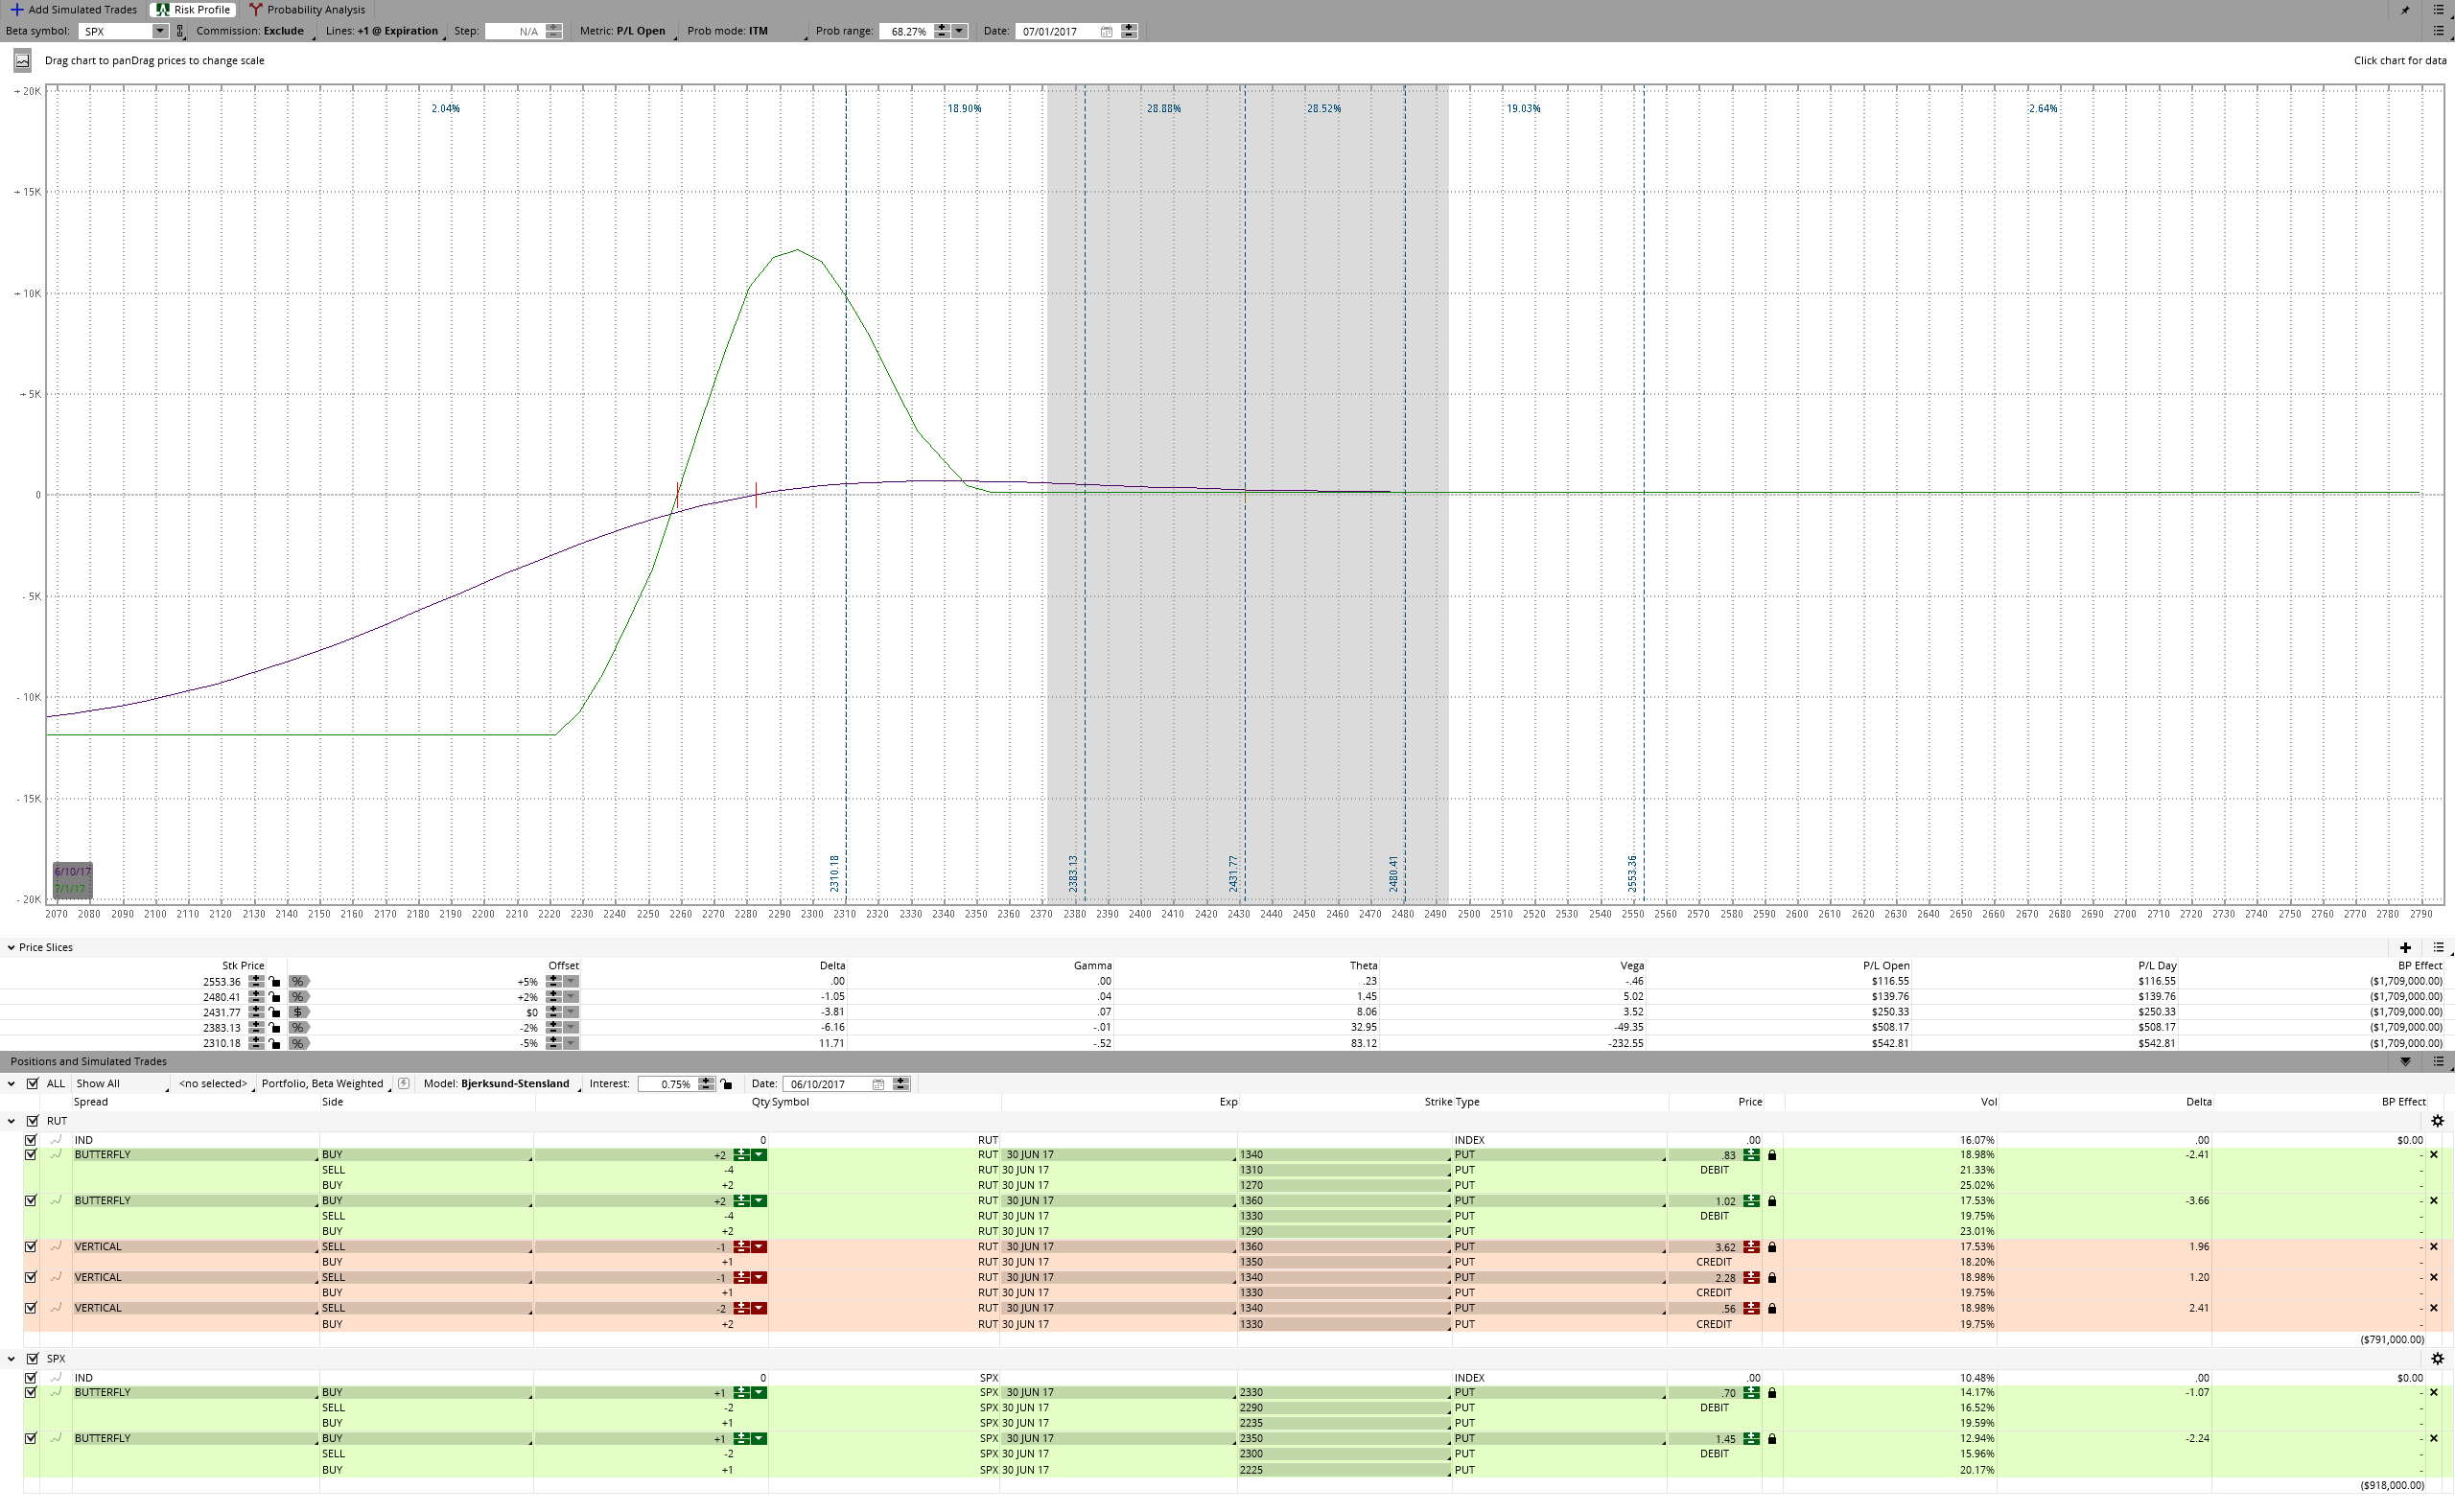Click chart line icon on SPX IND row
The width and height of the screenshot is (2455, 1512).
(x=56, y=1378)
